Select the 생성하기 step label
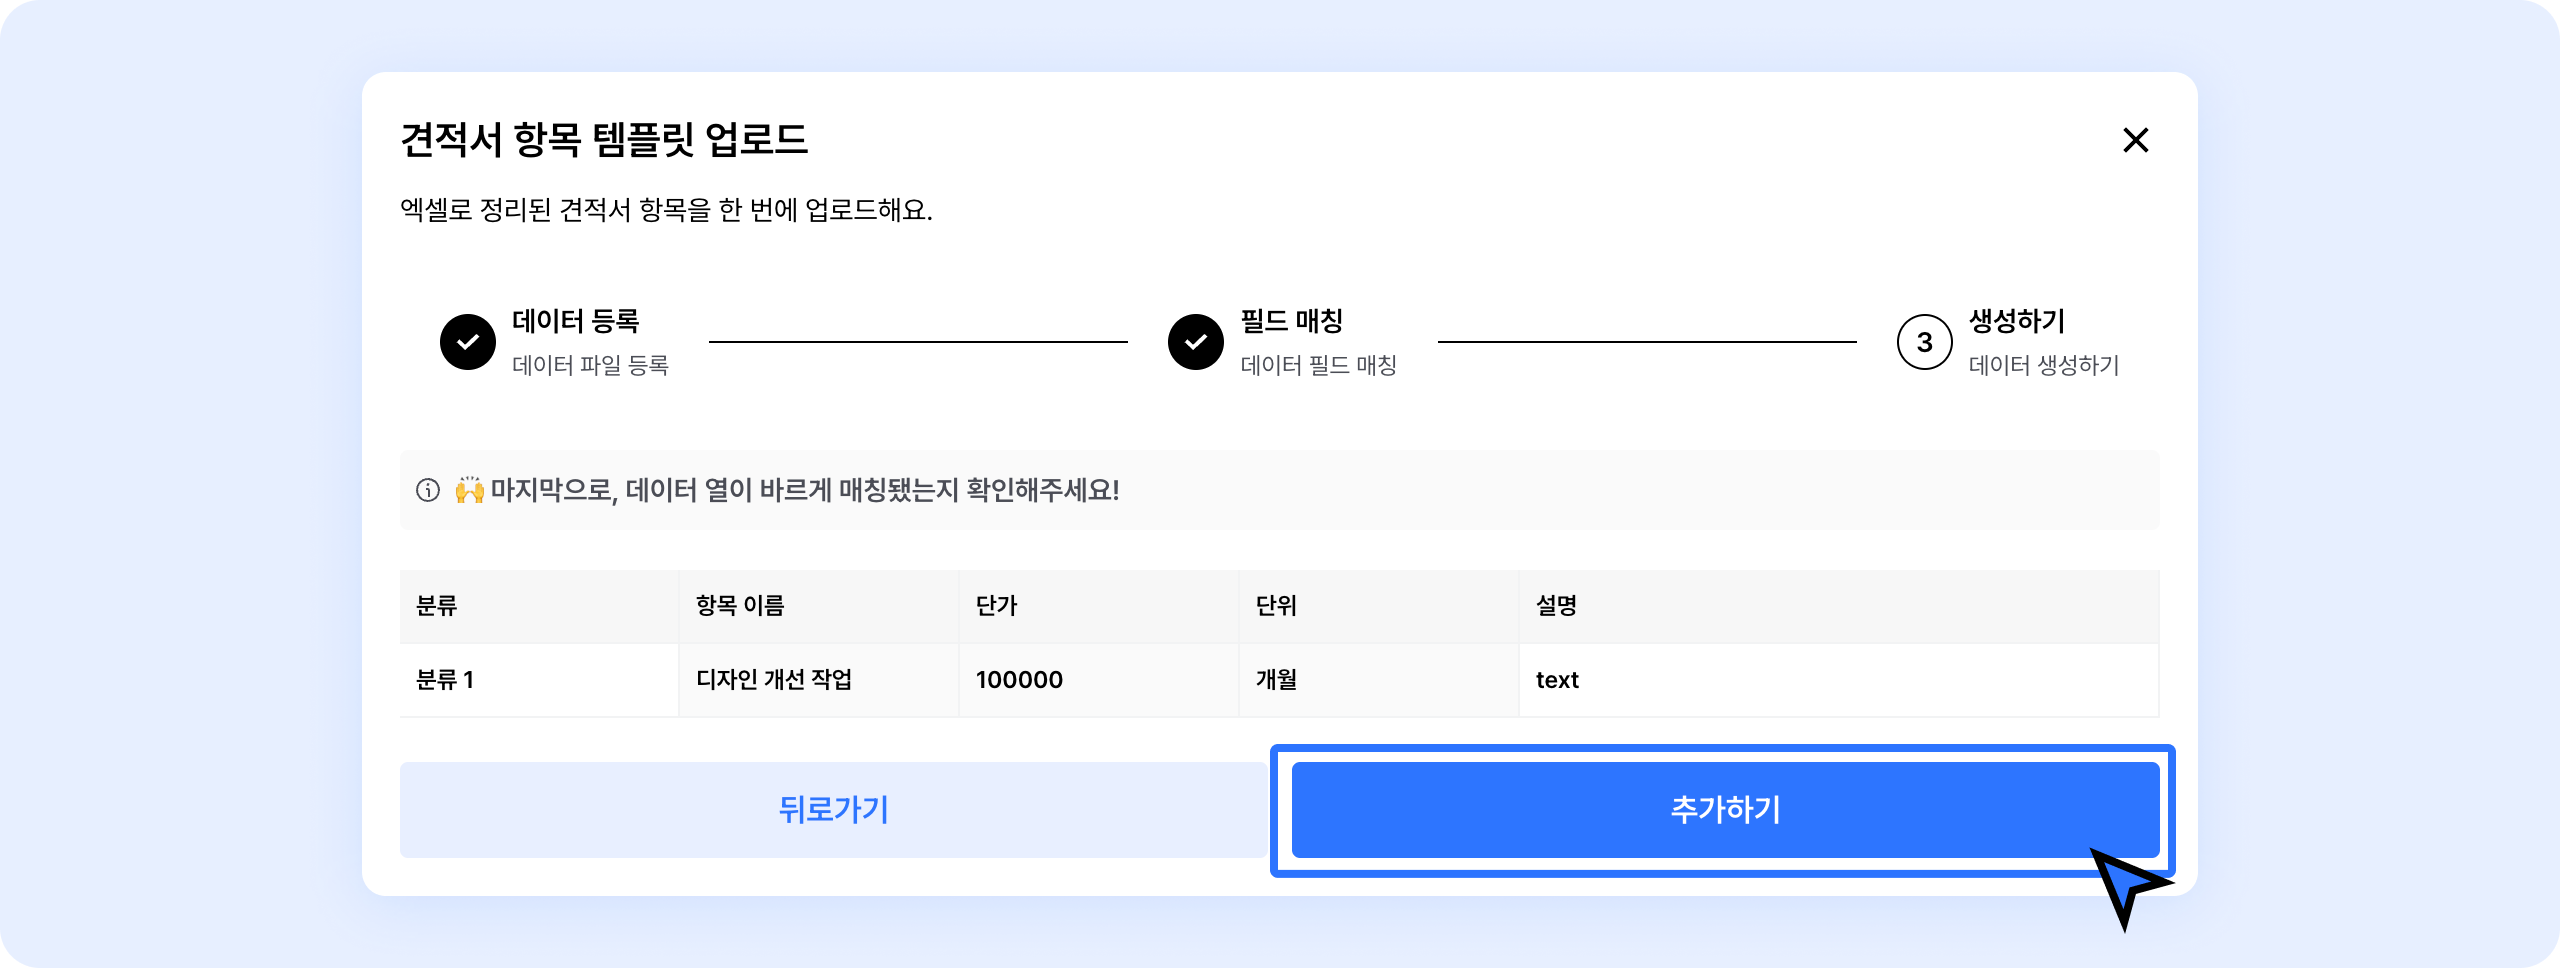Image resolution: width=2560 pixels, height=968 pixels. pyautogui.click(x=2016, y=321)
